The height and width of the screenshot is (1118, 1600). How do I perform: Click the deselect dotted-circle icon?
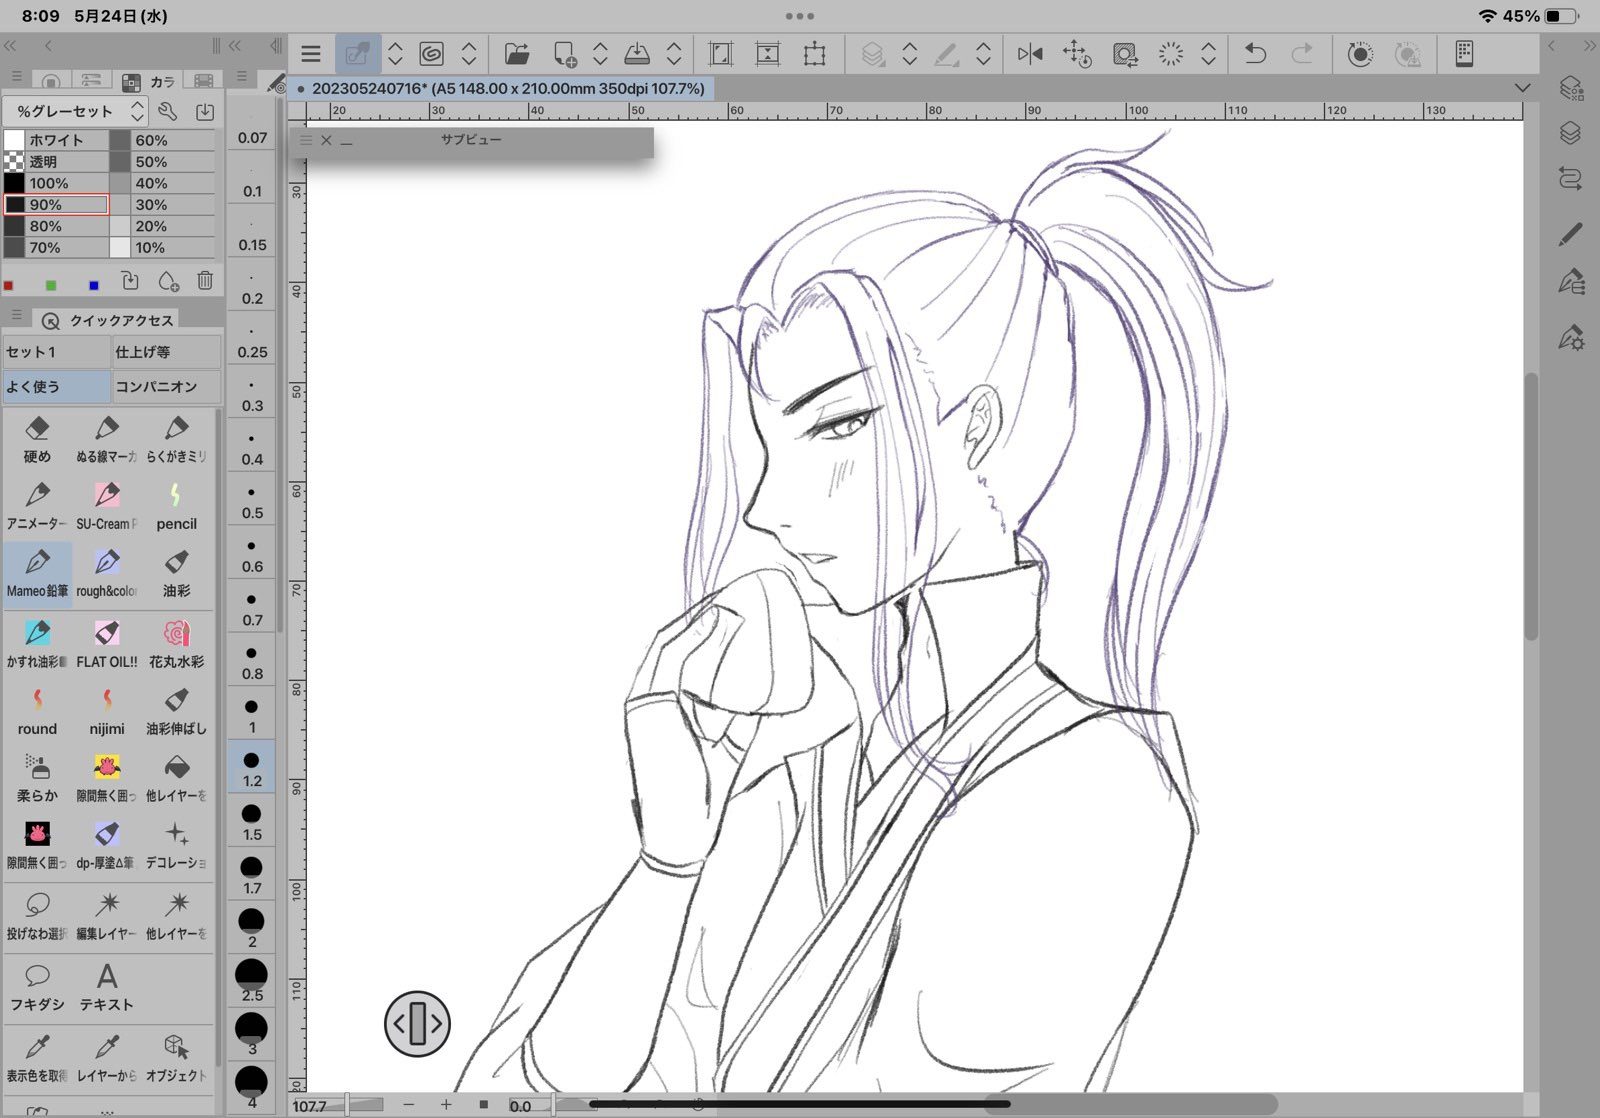pos(1170,54)
